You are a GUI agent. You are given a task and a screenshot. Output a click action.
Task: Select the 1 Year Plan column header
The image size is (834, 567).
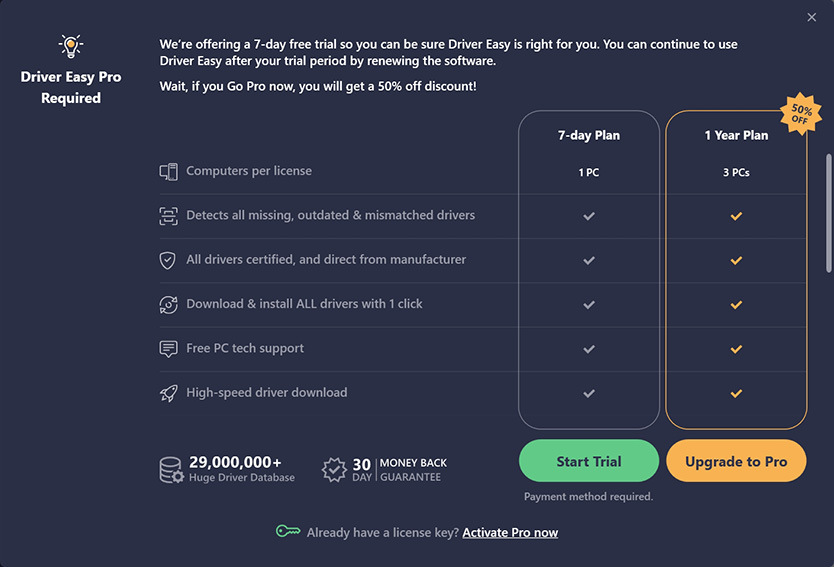736,135
